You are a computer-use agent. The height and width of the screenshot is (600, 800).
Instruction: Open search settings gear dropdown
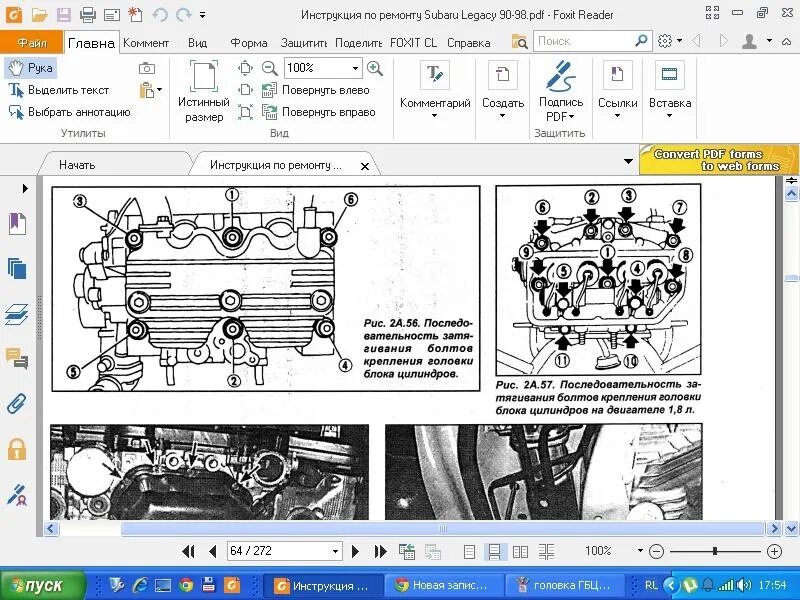pyautogui.click(x=669, y=41)
